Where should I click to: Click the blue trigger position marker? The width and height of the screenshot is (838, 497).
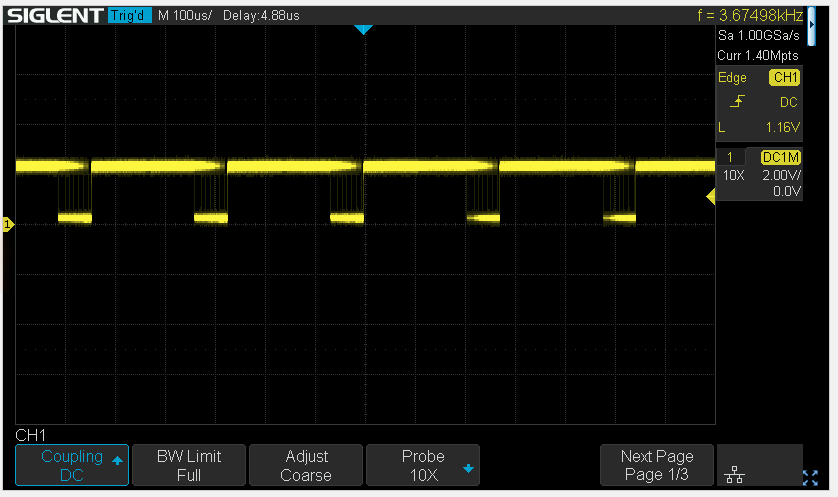(363, 30)
